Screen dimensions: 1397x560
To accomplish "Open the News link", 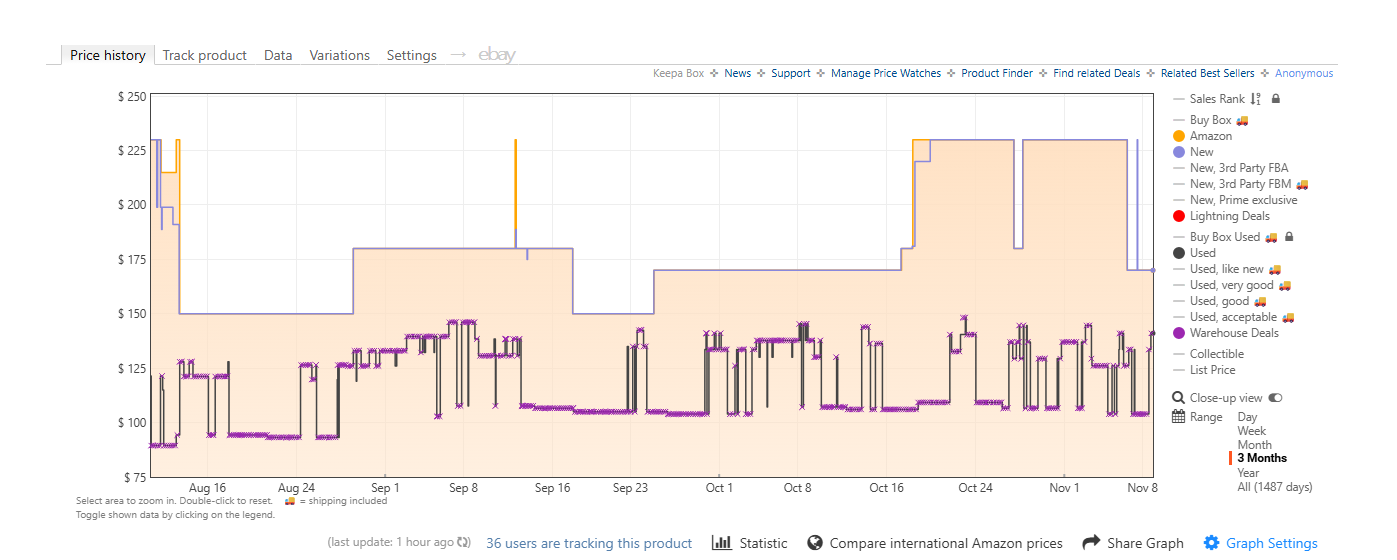I will click(x=738, y=73).
